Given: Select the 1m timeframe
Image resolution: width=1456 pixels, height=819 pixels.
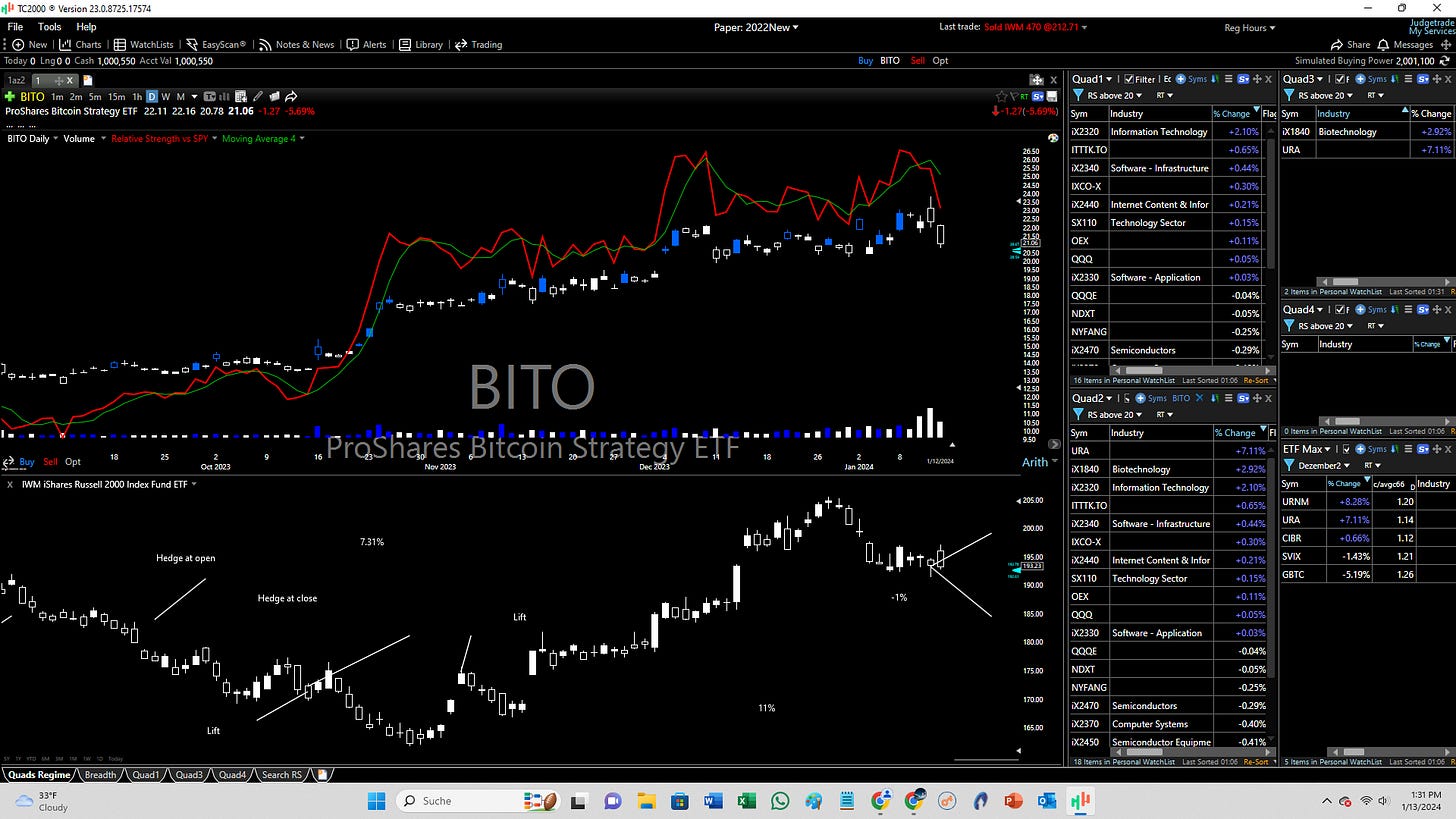Looking at the screenshot, I should pos(57,97).
